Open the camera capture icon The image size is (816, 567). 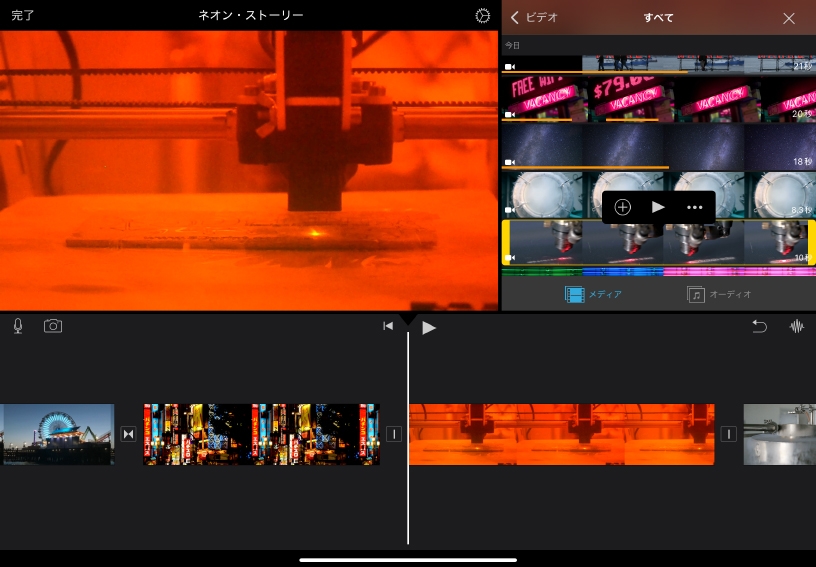pos(53,326)
